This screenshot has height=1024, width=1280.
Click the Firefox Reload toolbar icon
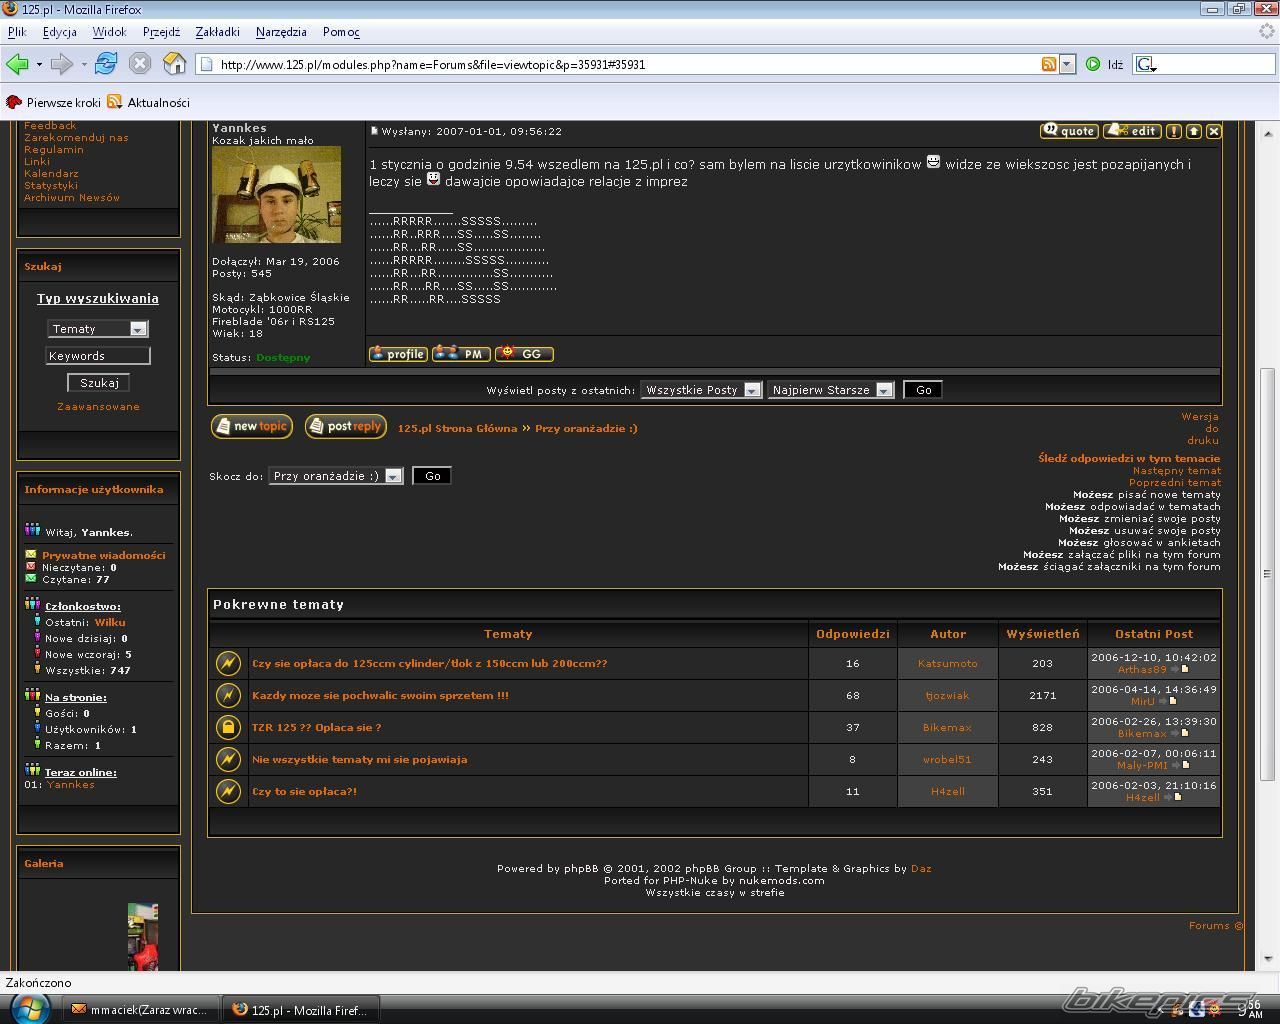click(x=105, y=64)
